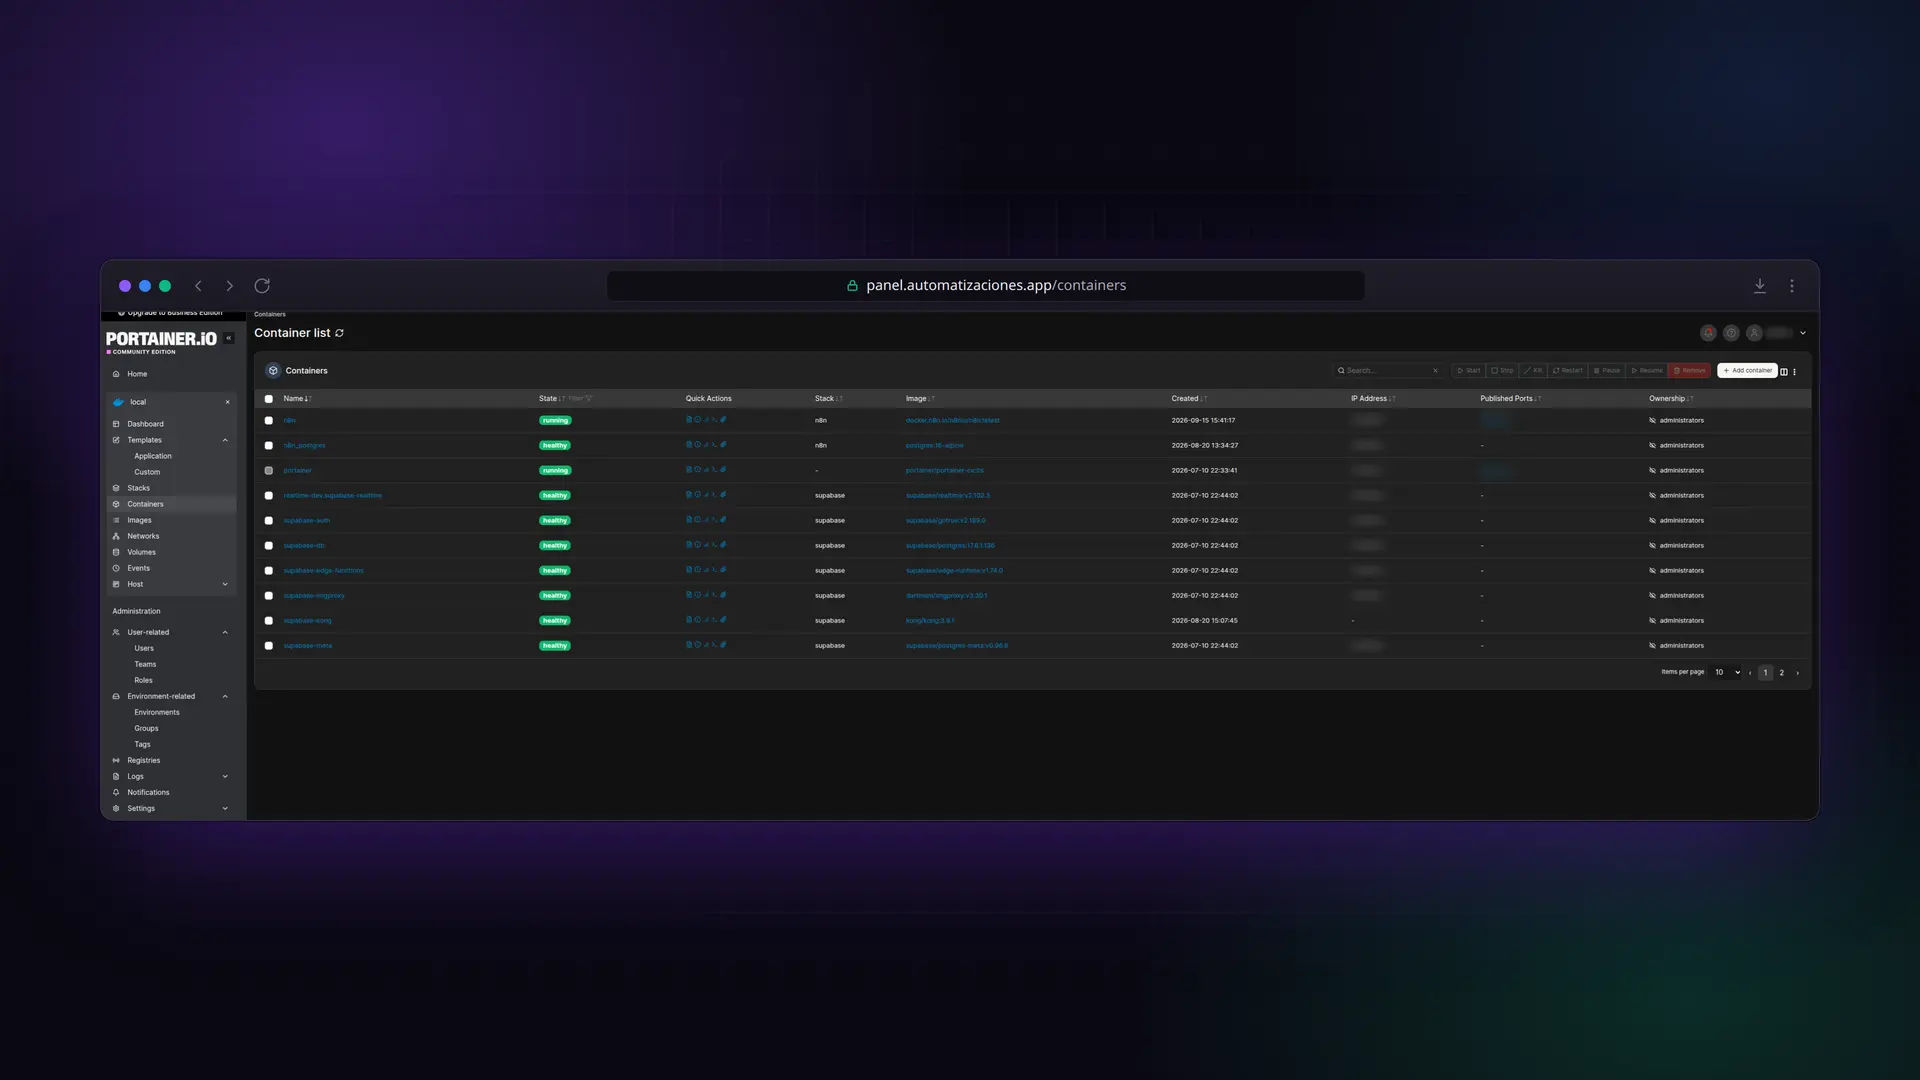Expand the Logs section in the sidebar
1920x1080 pixels.
[x=225, y=776]
